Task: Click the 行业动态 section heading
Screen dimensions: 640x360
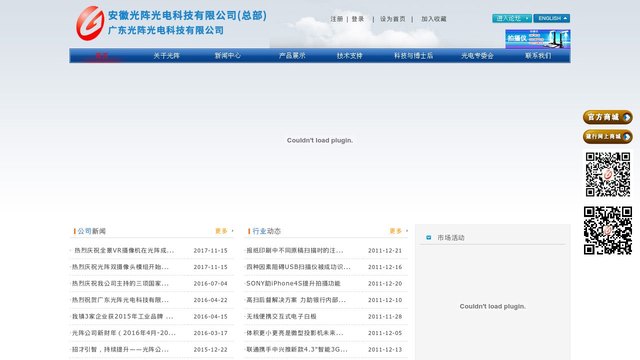Action: pyautogui.click(x=267, y=231)
